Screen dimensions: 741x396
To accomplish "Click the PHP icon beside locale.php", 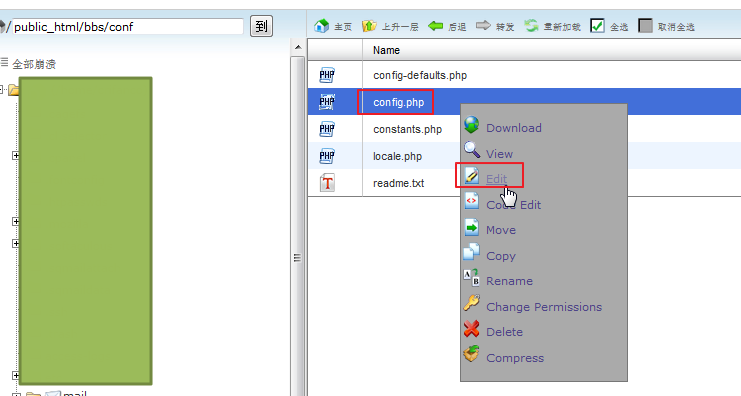I will coord(327,156).
